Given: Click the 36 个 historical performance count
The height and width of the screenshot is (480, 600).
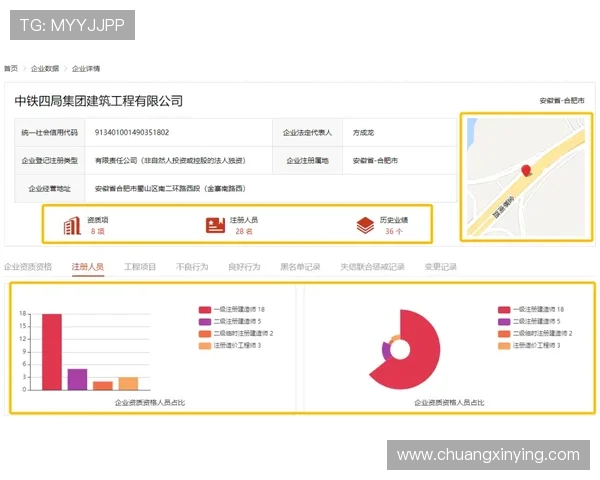Looking at the screenshot, I should [394, 231].
